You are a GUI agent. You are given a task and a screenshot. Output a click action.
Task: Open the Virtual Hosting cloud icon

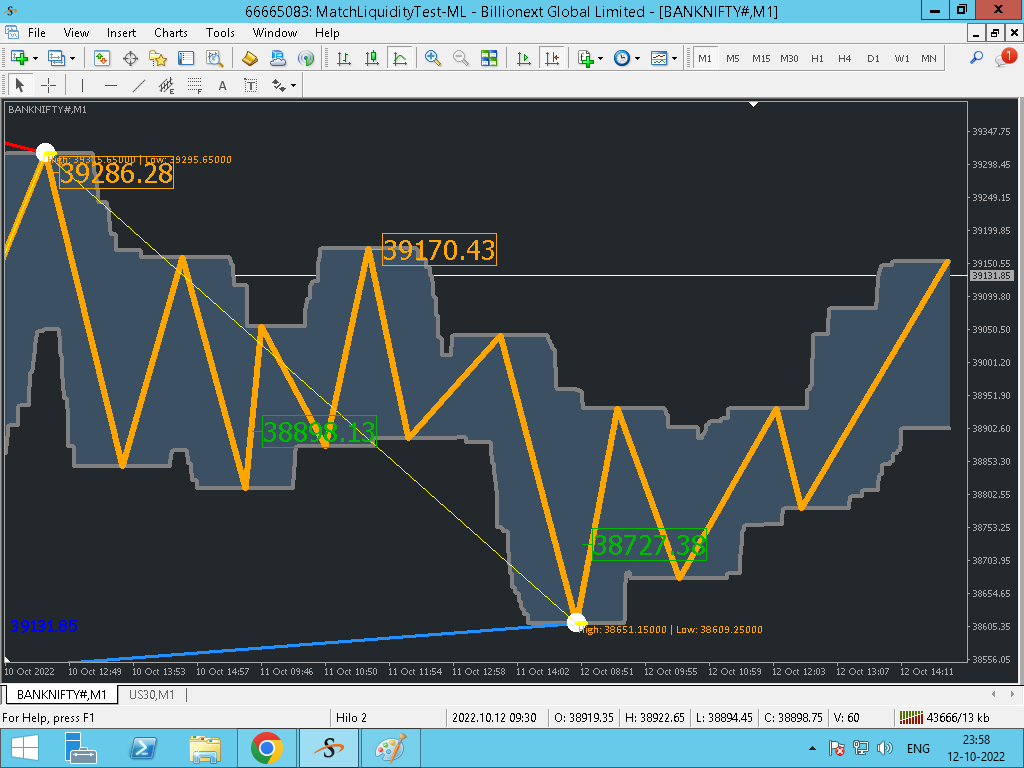[x=278, y=58]
